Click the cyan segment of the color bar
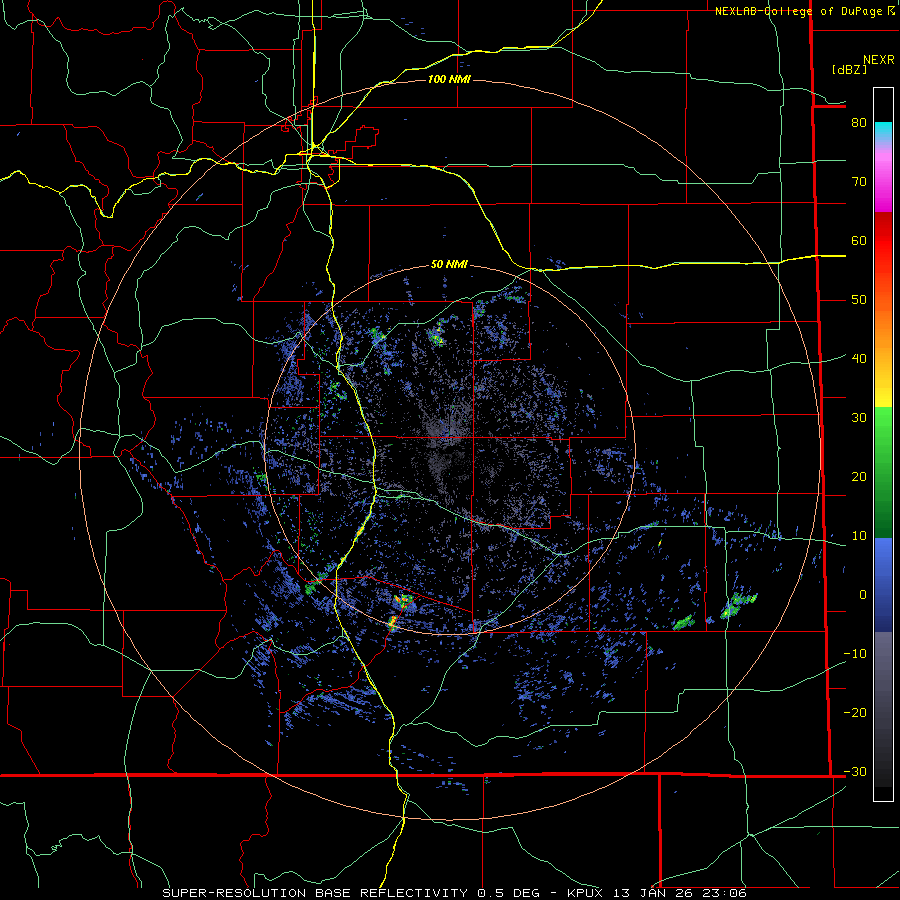This screenshot has height=900, width=900. point(883,131)
